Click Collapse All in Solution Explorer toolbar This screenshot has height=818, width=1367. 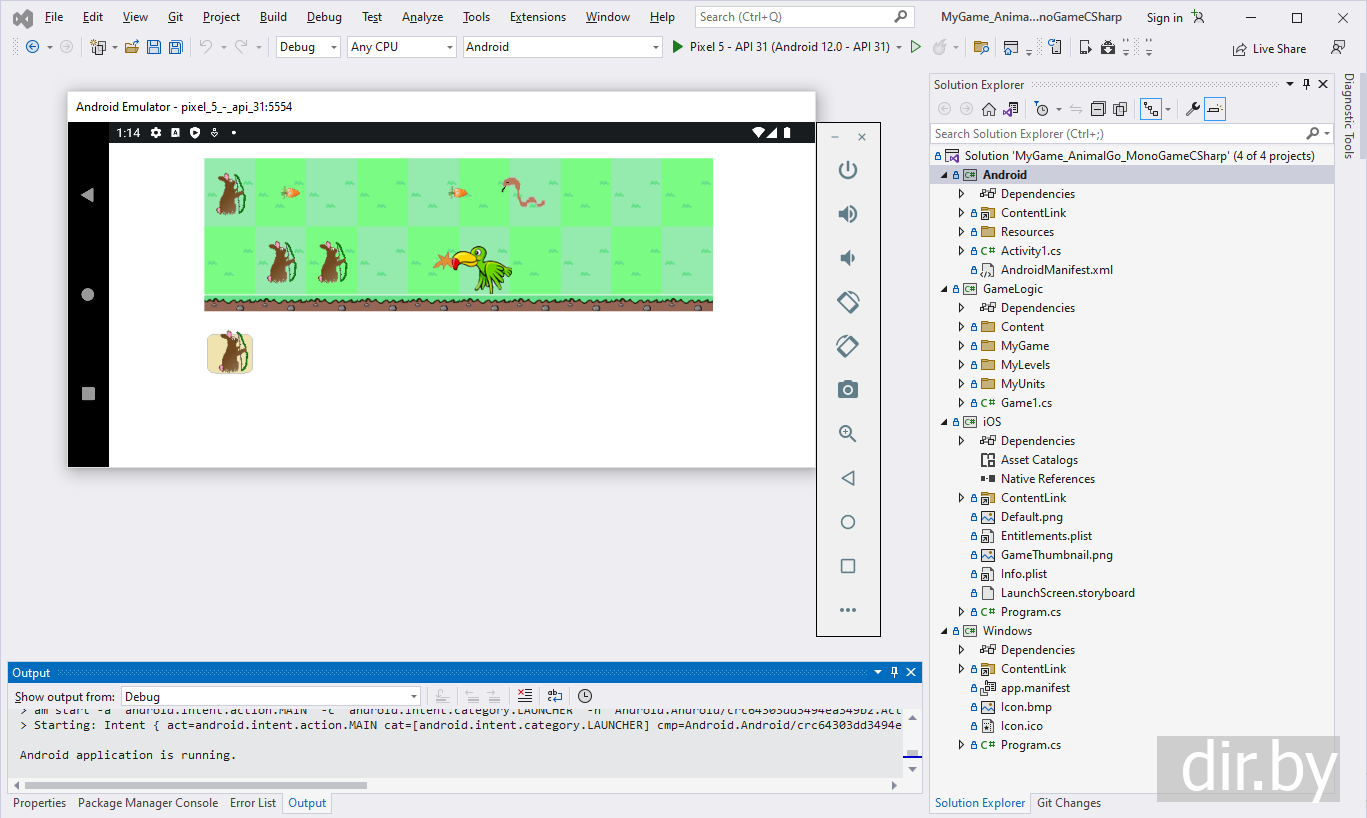coord(1098,109)
